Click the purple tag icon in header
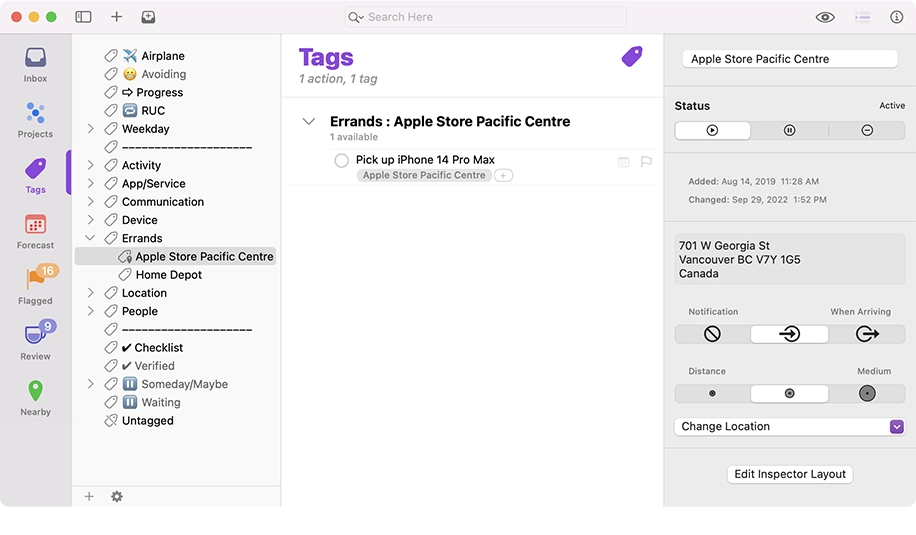Screen dimensions: 916x535 (x=632, y=57)
